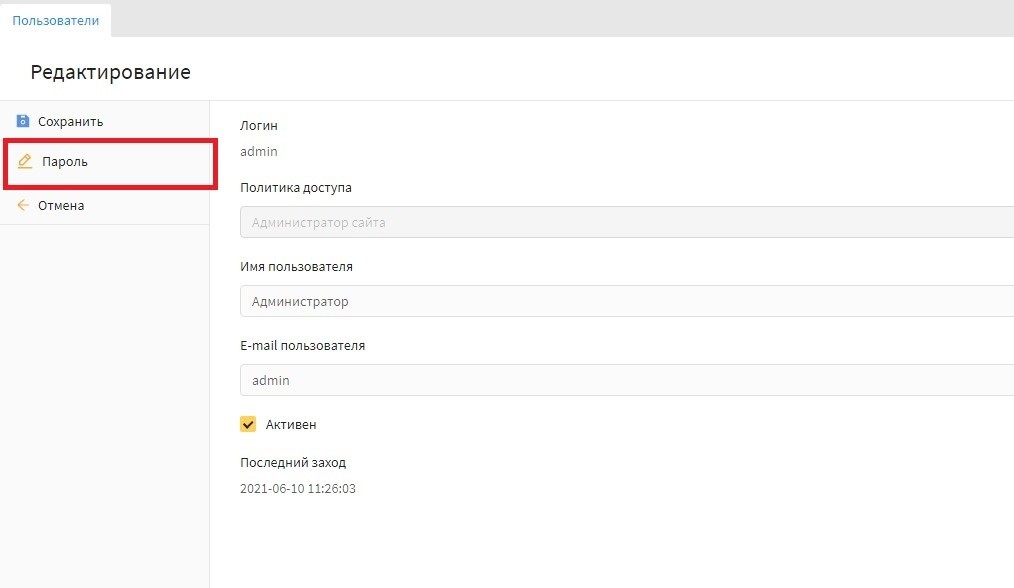Click the Политика доступа field label
The width and height of the screenshot is (1014, 588).
(x=296, y=187)
